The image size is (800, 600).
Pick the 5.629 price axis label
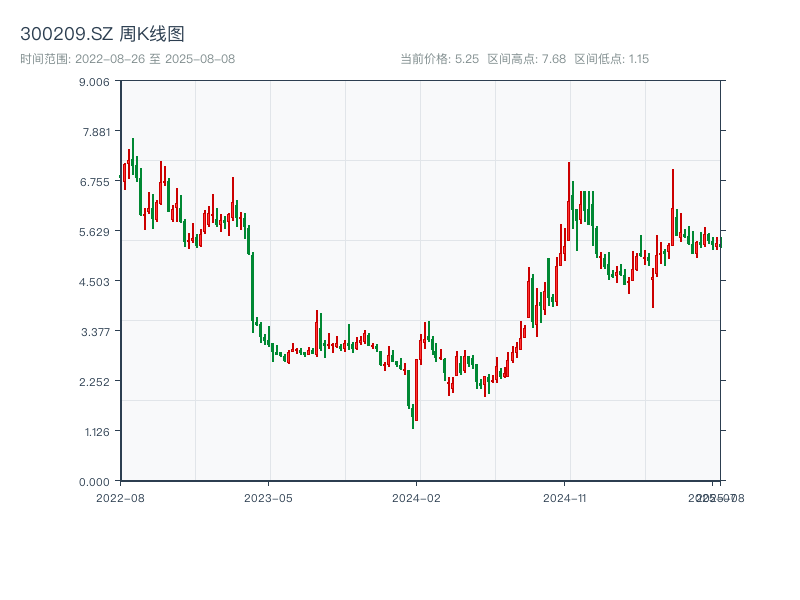tap(95, 231)
